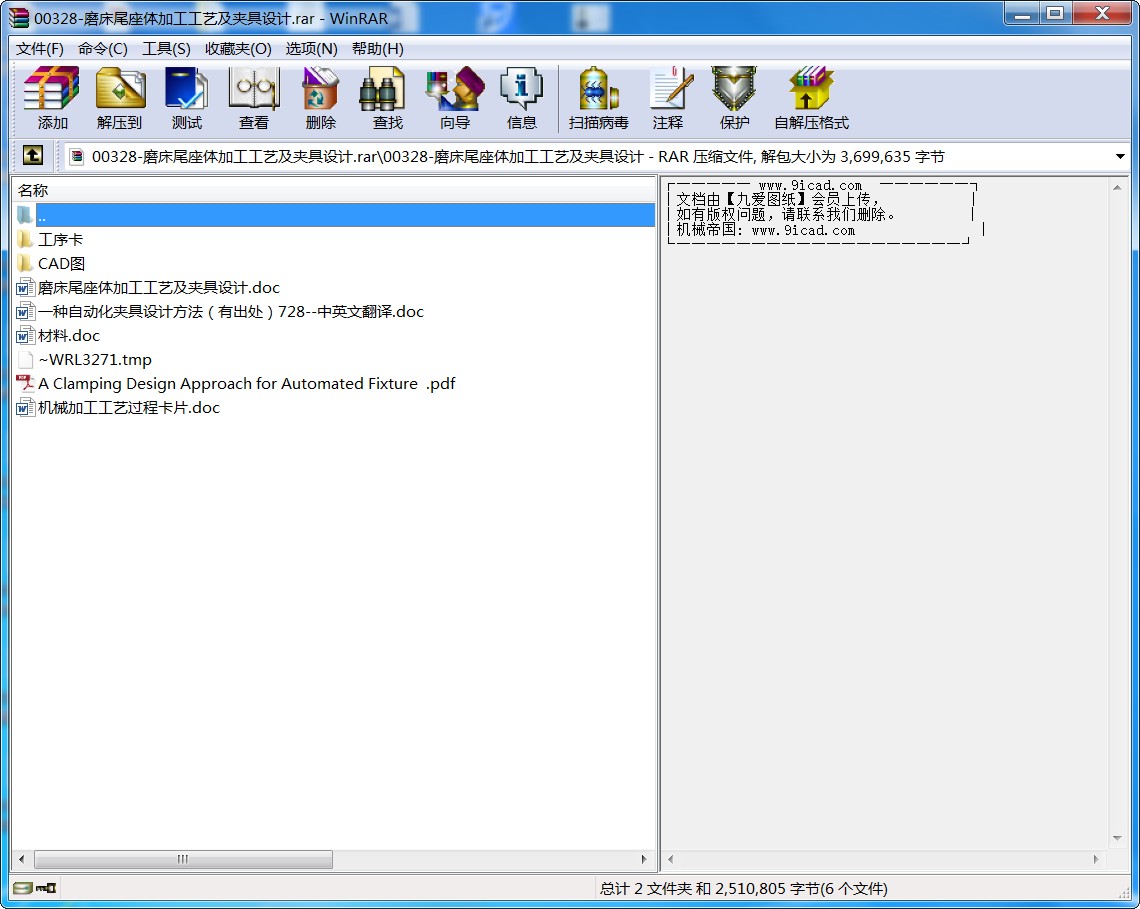Open the Find (查找) binoculars tool
Image resolution: width=1140 pixels, height=909 pixels.
tap(387, 98)
